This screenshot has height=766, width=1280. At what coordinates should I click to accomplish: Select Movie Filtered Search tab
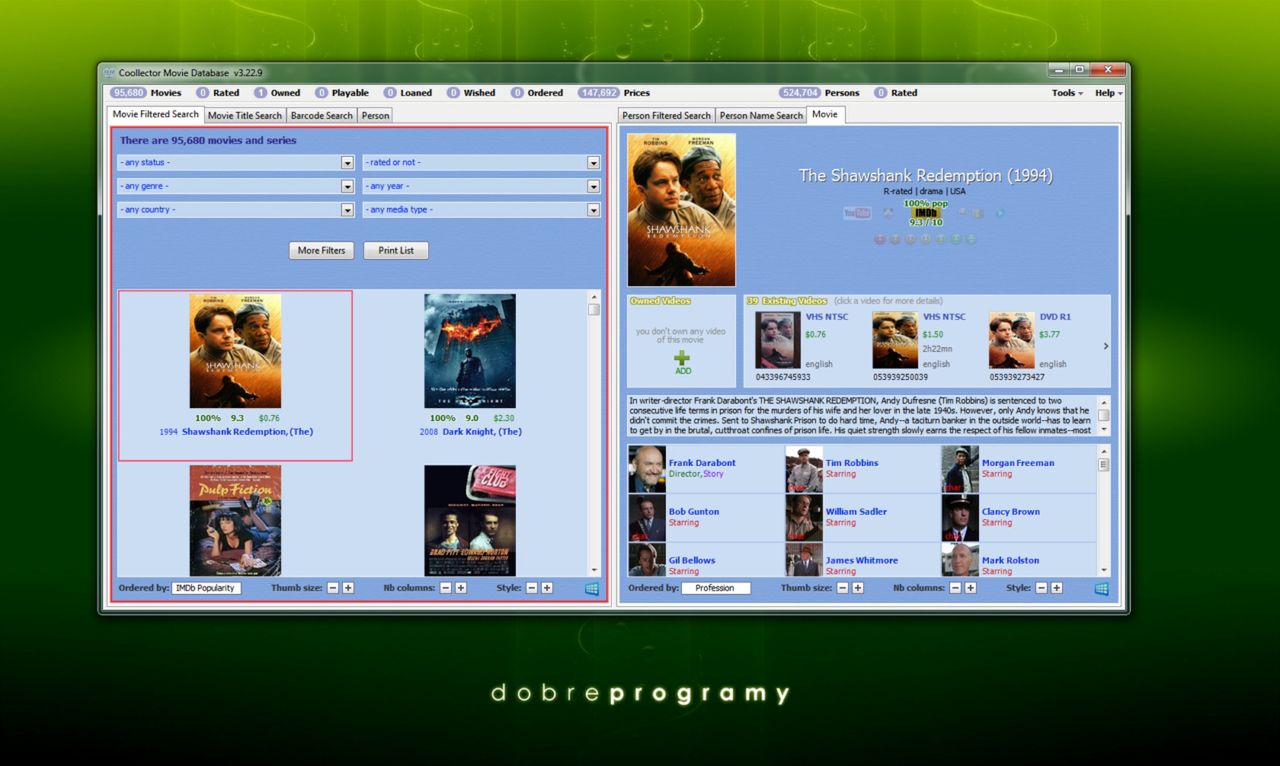pyautogui.click(x=156, y=114)
